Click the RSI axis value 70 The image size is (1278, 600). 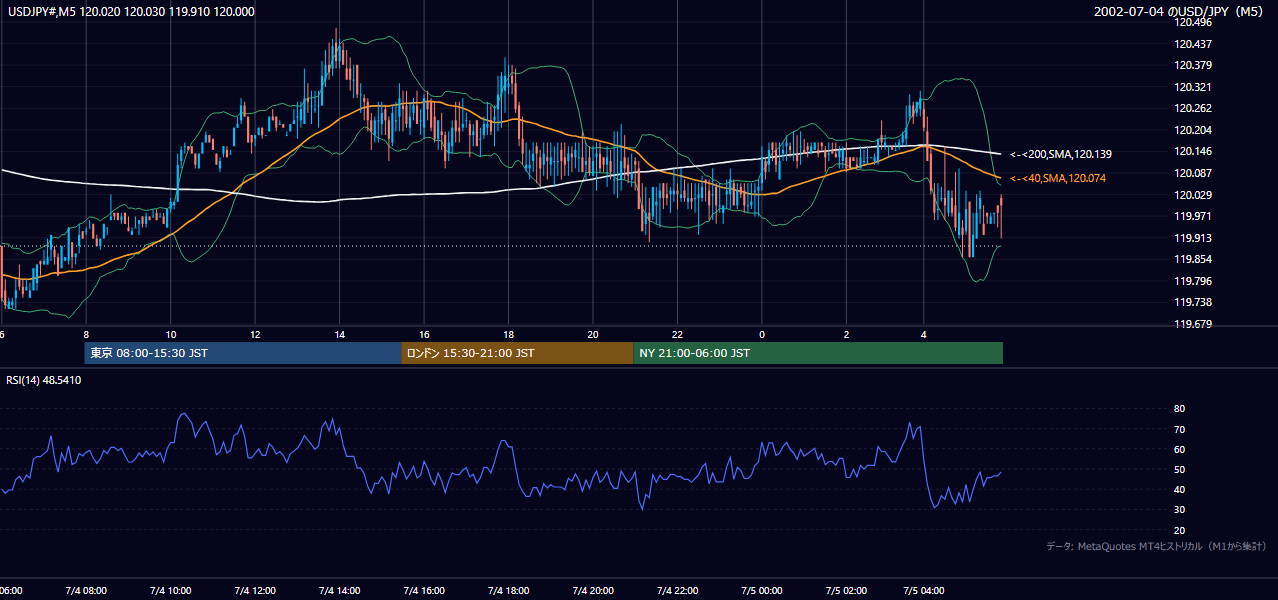tap(1180, 429)
